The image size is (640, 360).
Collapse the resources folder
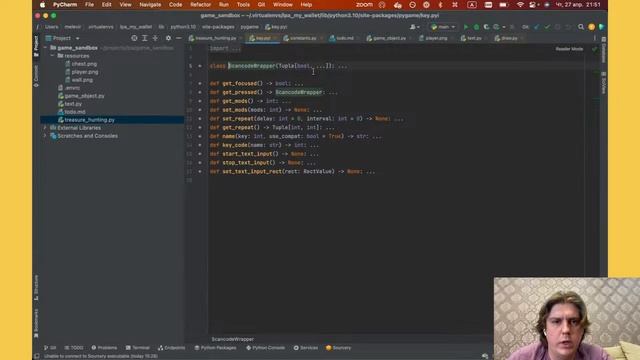52,56
